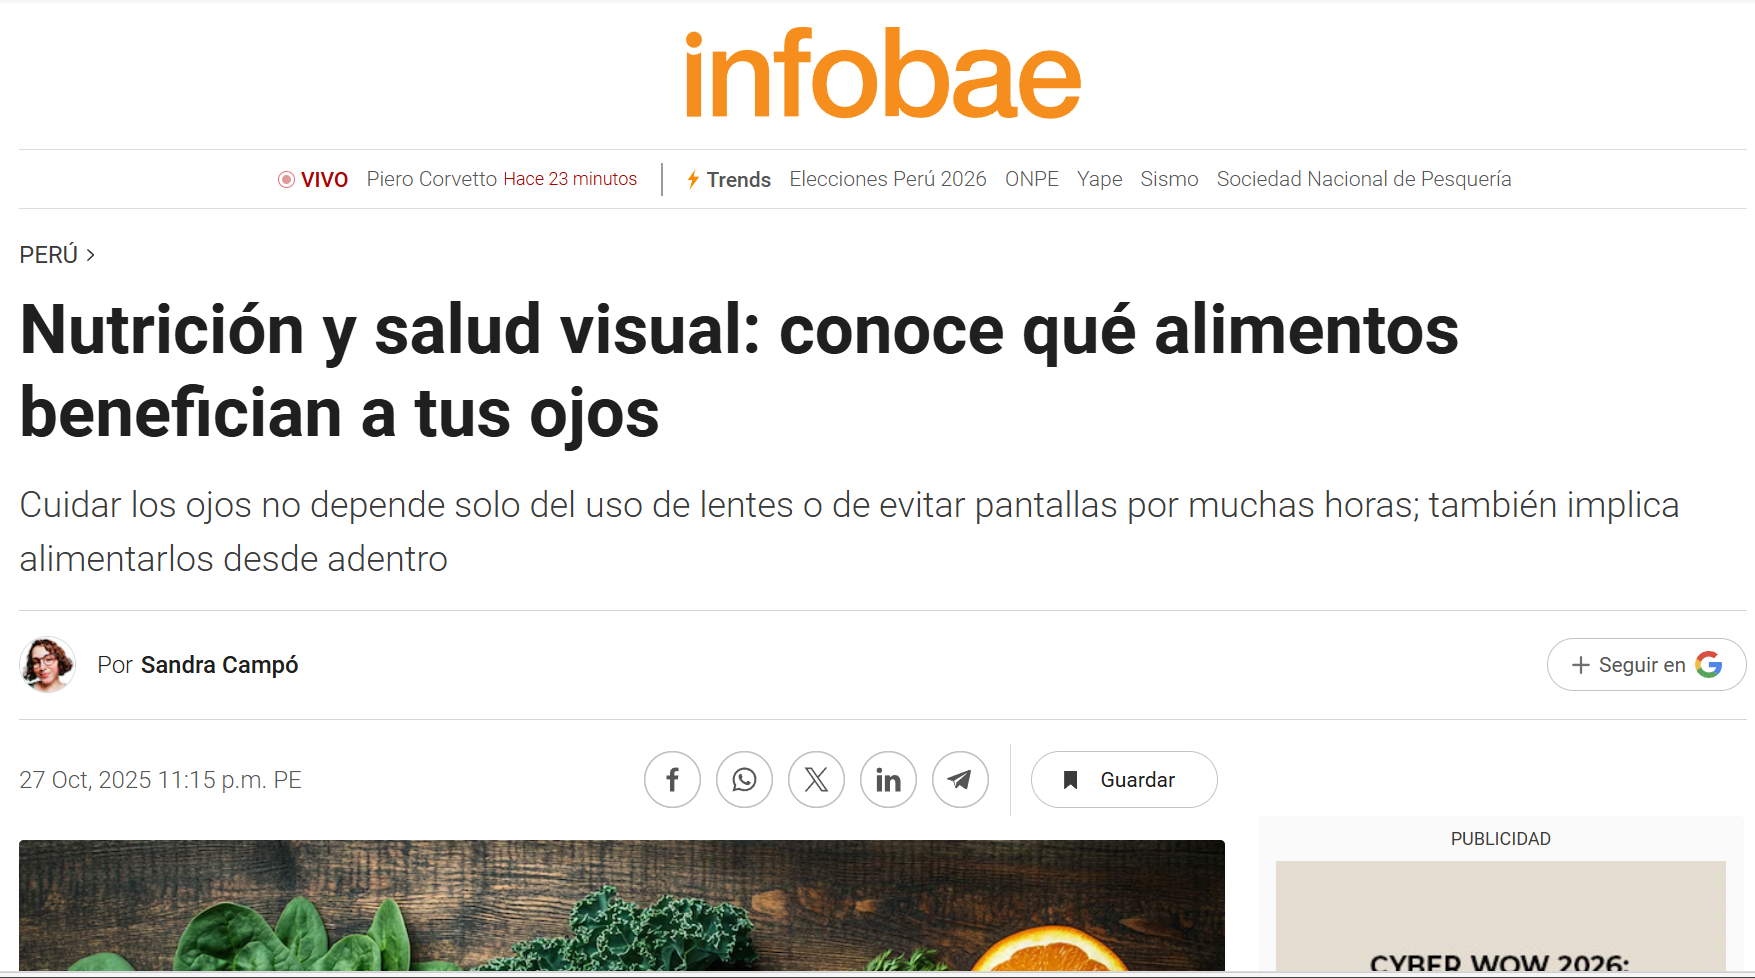Open Elecciones Perú 2026 trend

(x=887, y=179)
